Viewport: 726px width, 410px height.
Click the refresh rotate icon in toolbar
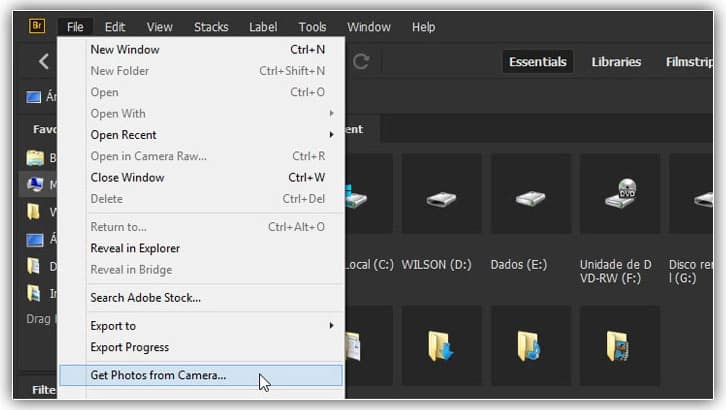(x=361, y=62)
